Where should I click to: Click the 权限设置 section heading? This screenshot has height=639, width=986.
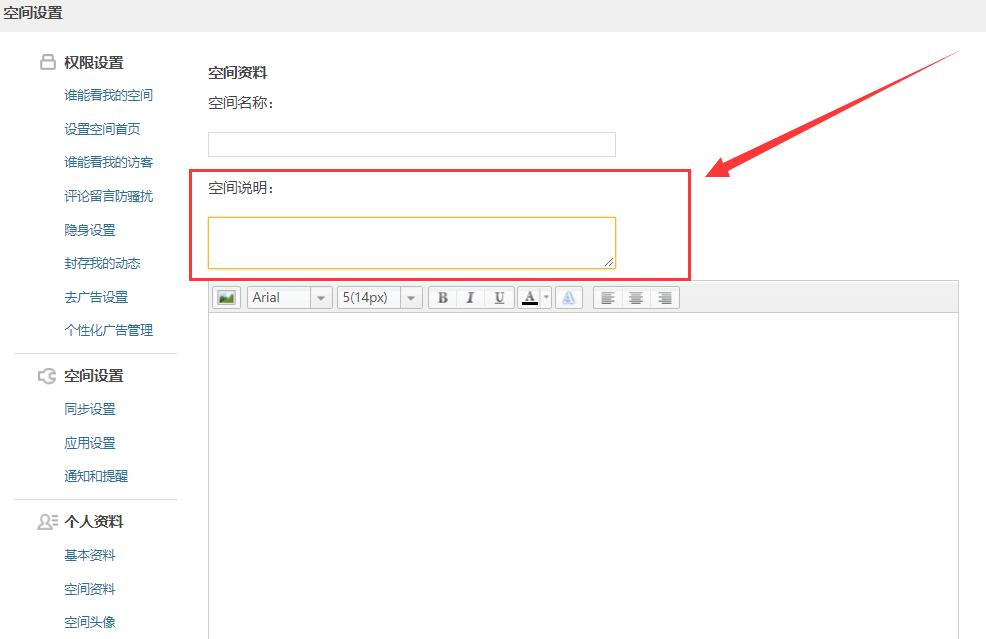click(x=94, y=63)
